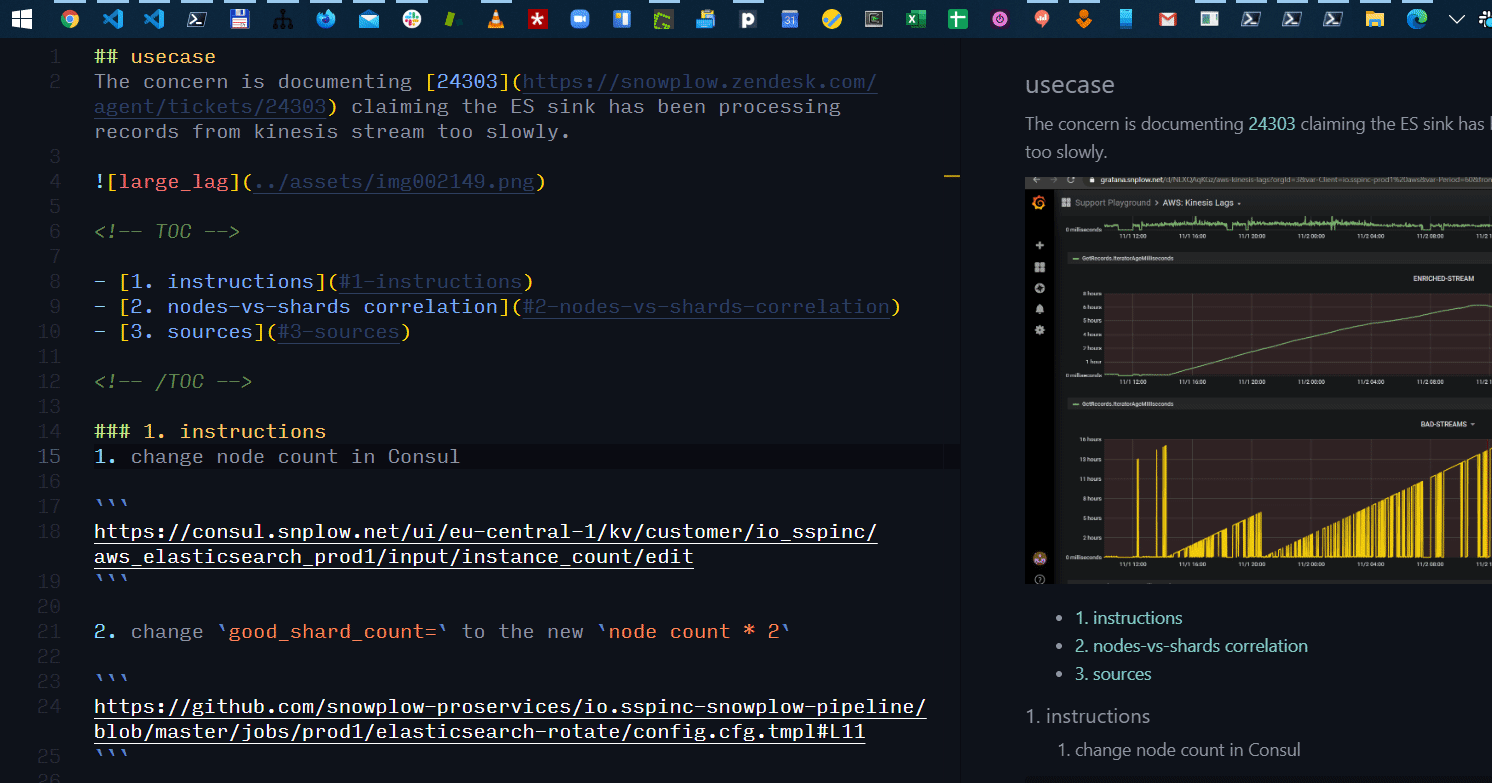Open the green G taskbar app
1492x783 pixels.
pos(664,18)
